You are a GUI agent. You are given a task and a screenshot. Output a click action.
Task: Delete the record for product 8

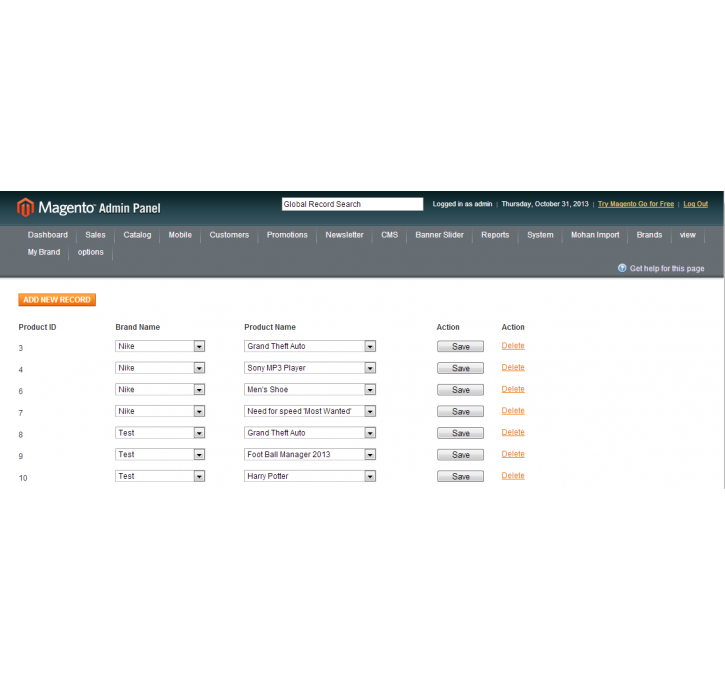point(513,433)
